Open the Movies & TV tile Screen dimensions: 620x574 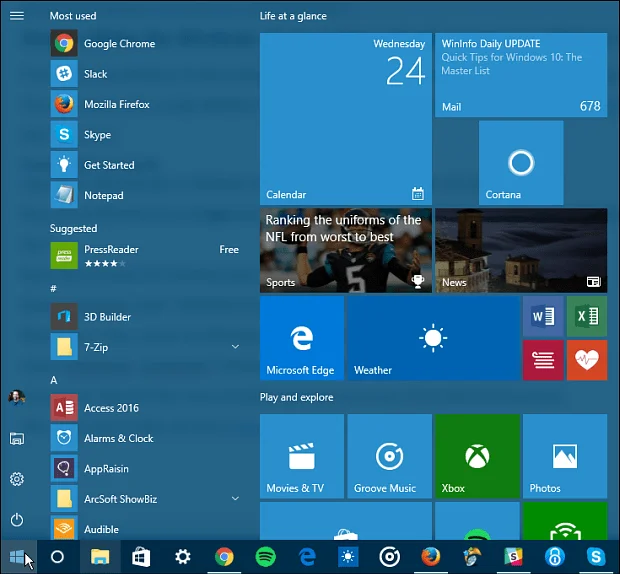302,456
